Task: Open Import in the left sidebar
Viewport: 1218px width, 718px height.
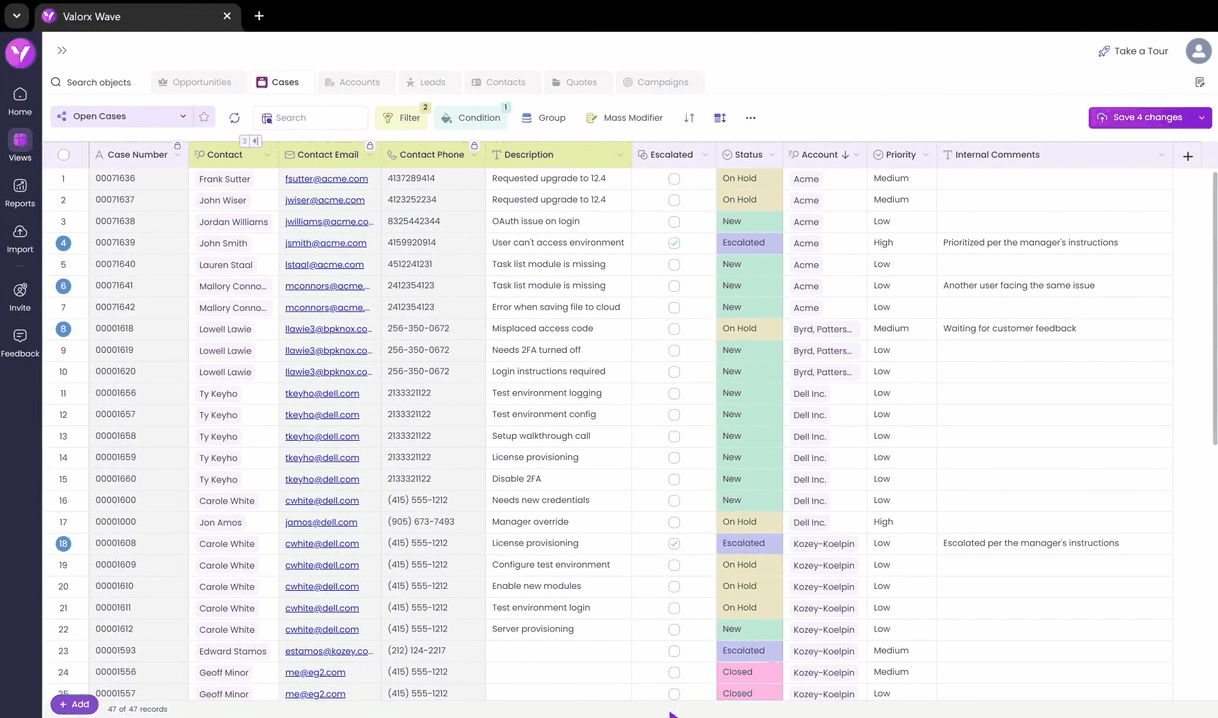Action: (x=20, y=238)
